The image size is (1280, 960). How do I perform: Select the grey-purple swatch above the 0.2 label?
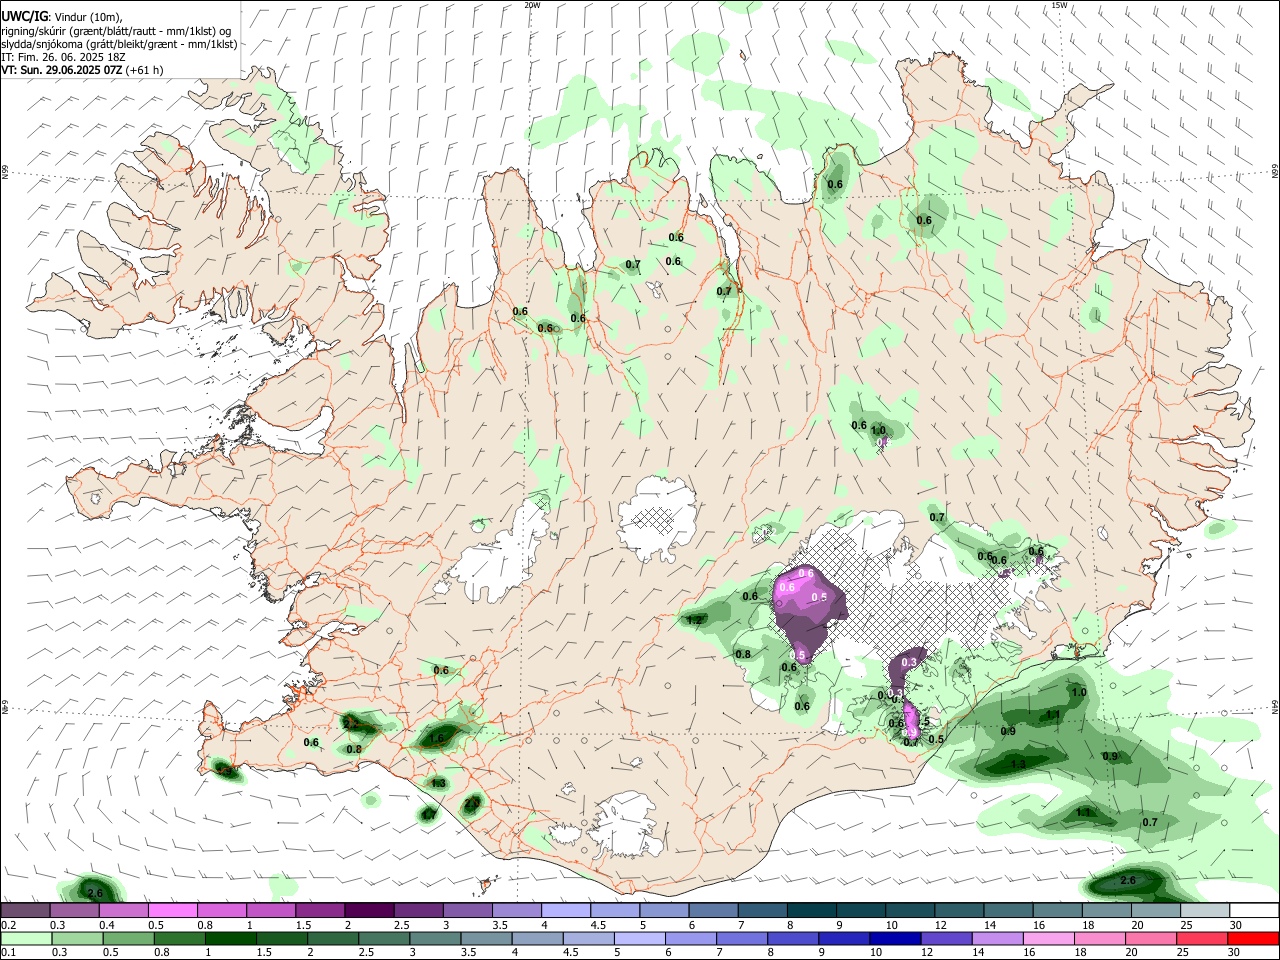click(x=26, y=911)
